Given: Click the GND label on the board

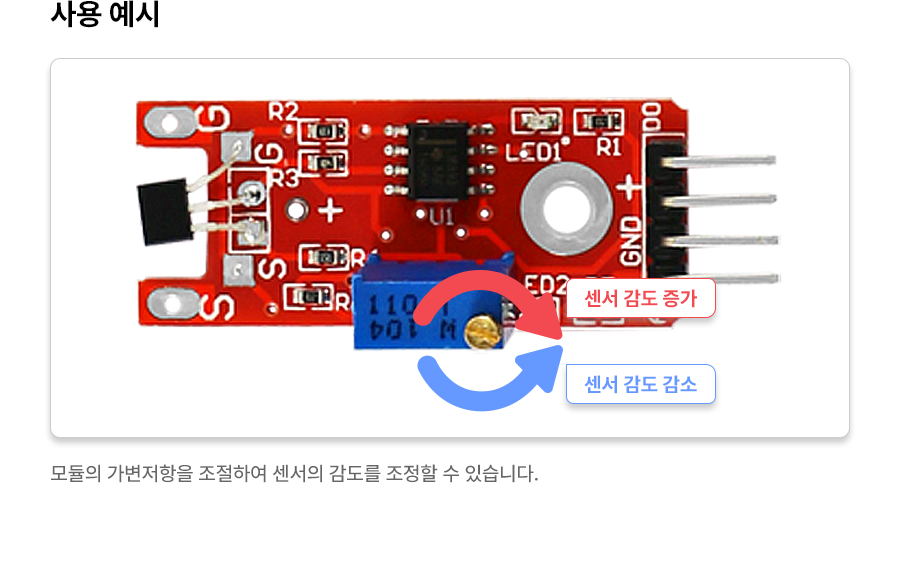Looking at the screenshot, I should [631, 242].
